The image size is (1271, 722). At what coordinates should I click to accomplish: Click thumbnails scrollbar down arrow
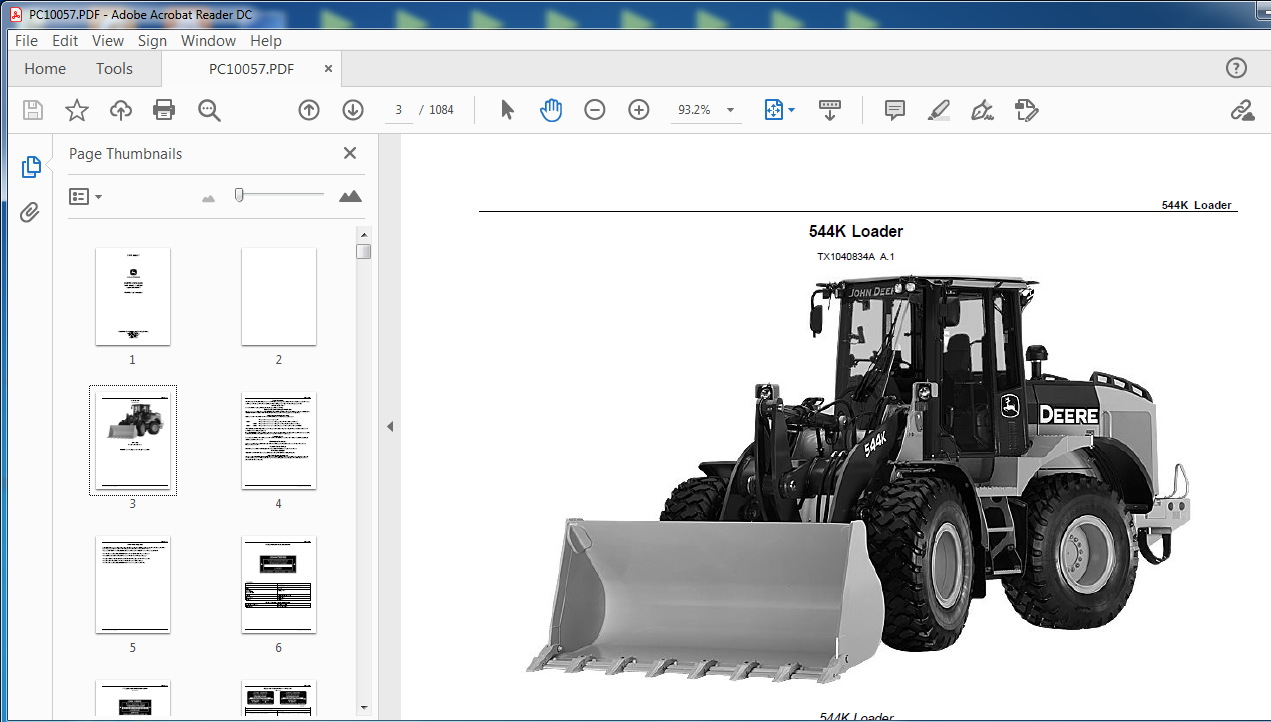(364, 707)
